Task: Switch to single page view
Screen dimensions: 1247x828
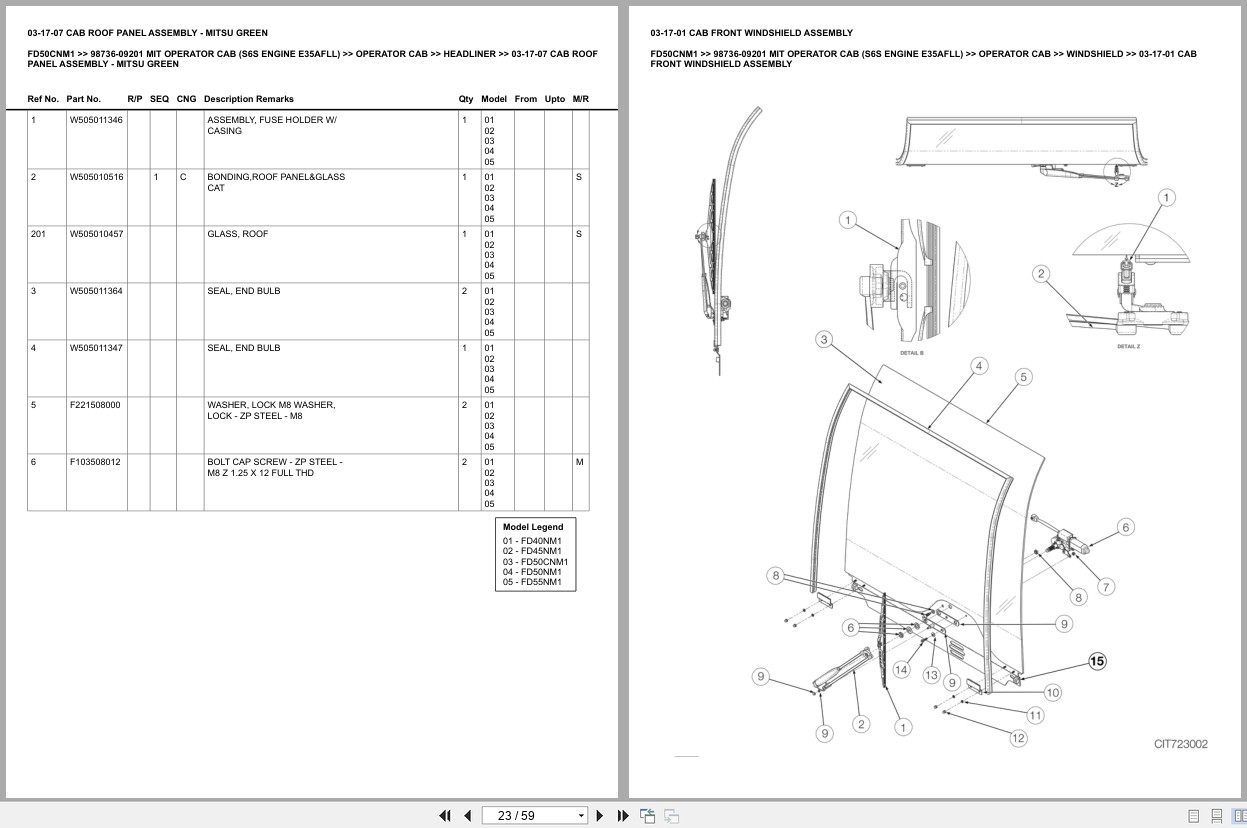Action: (1194, 816)
